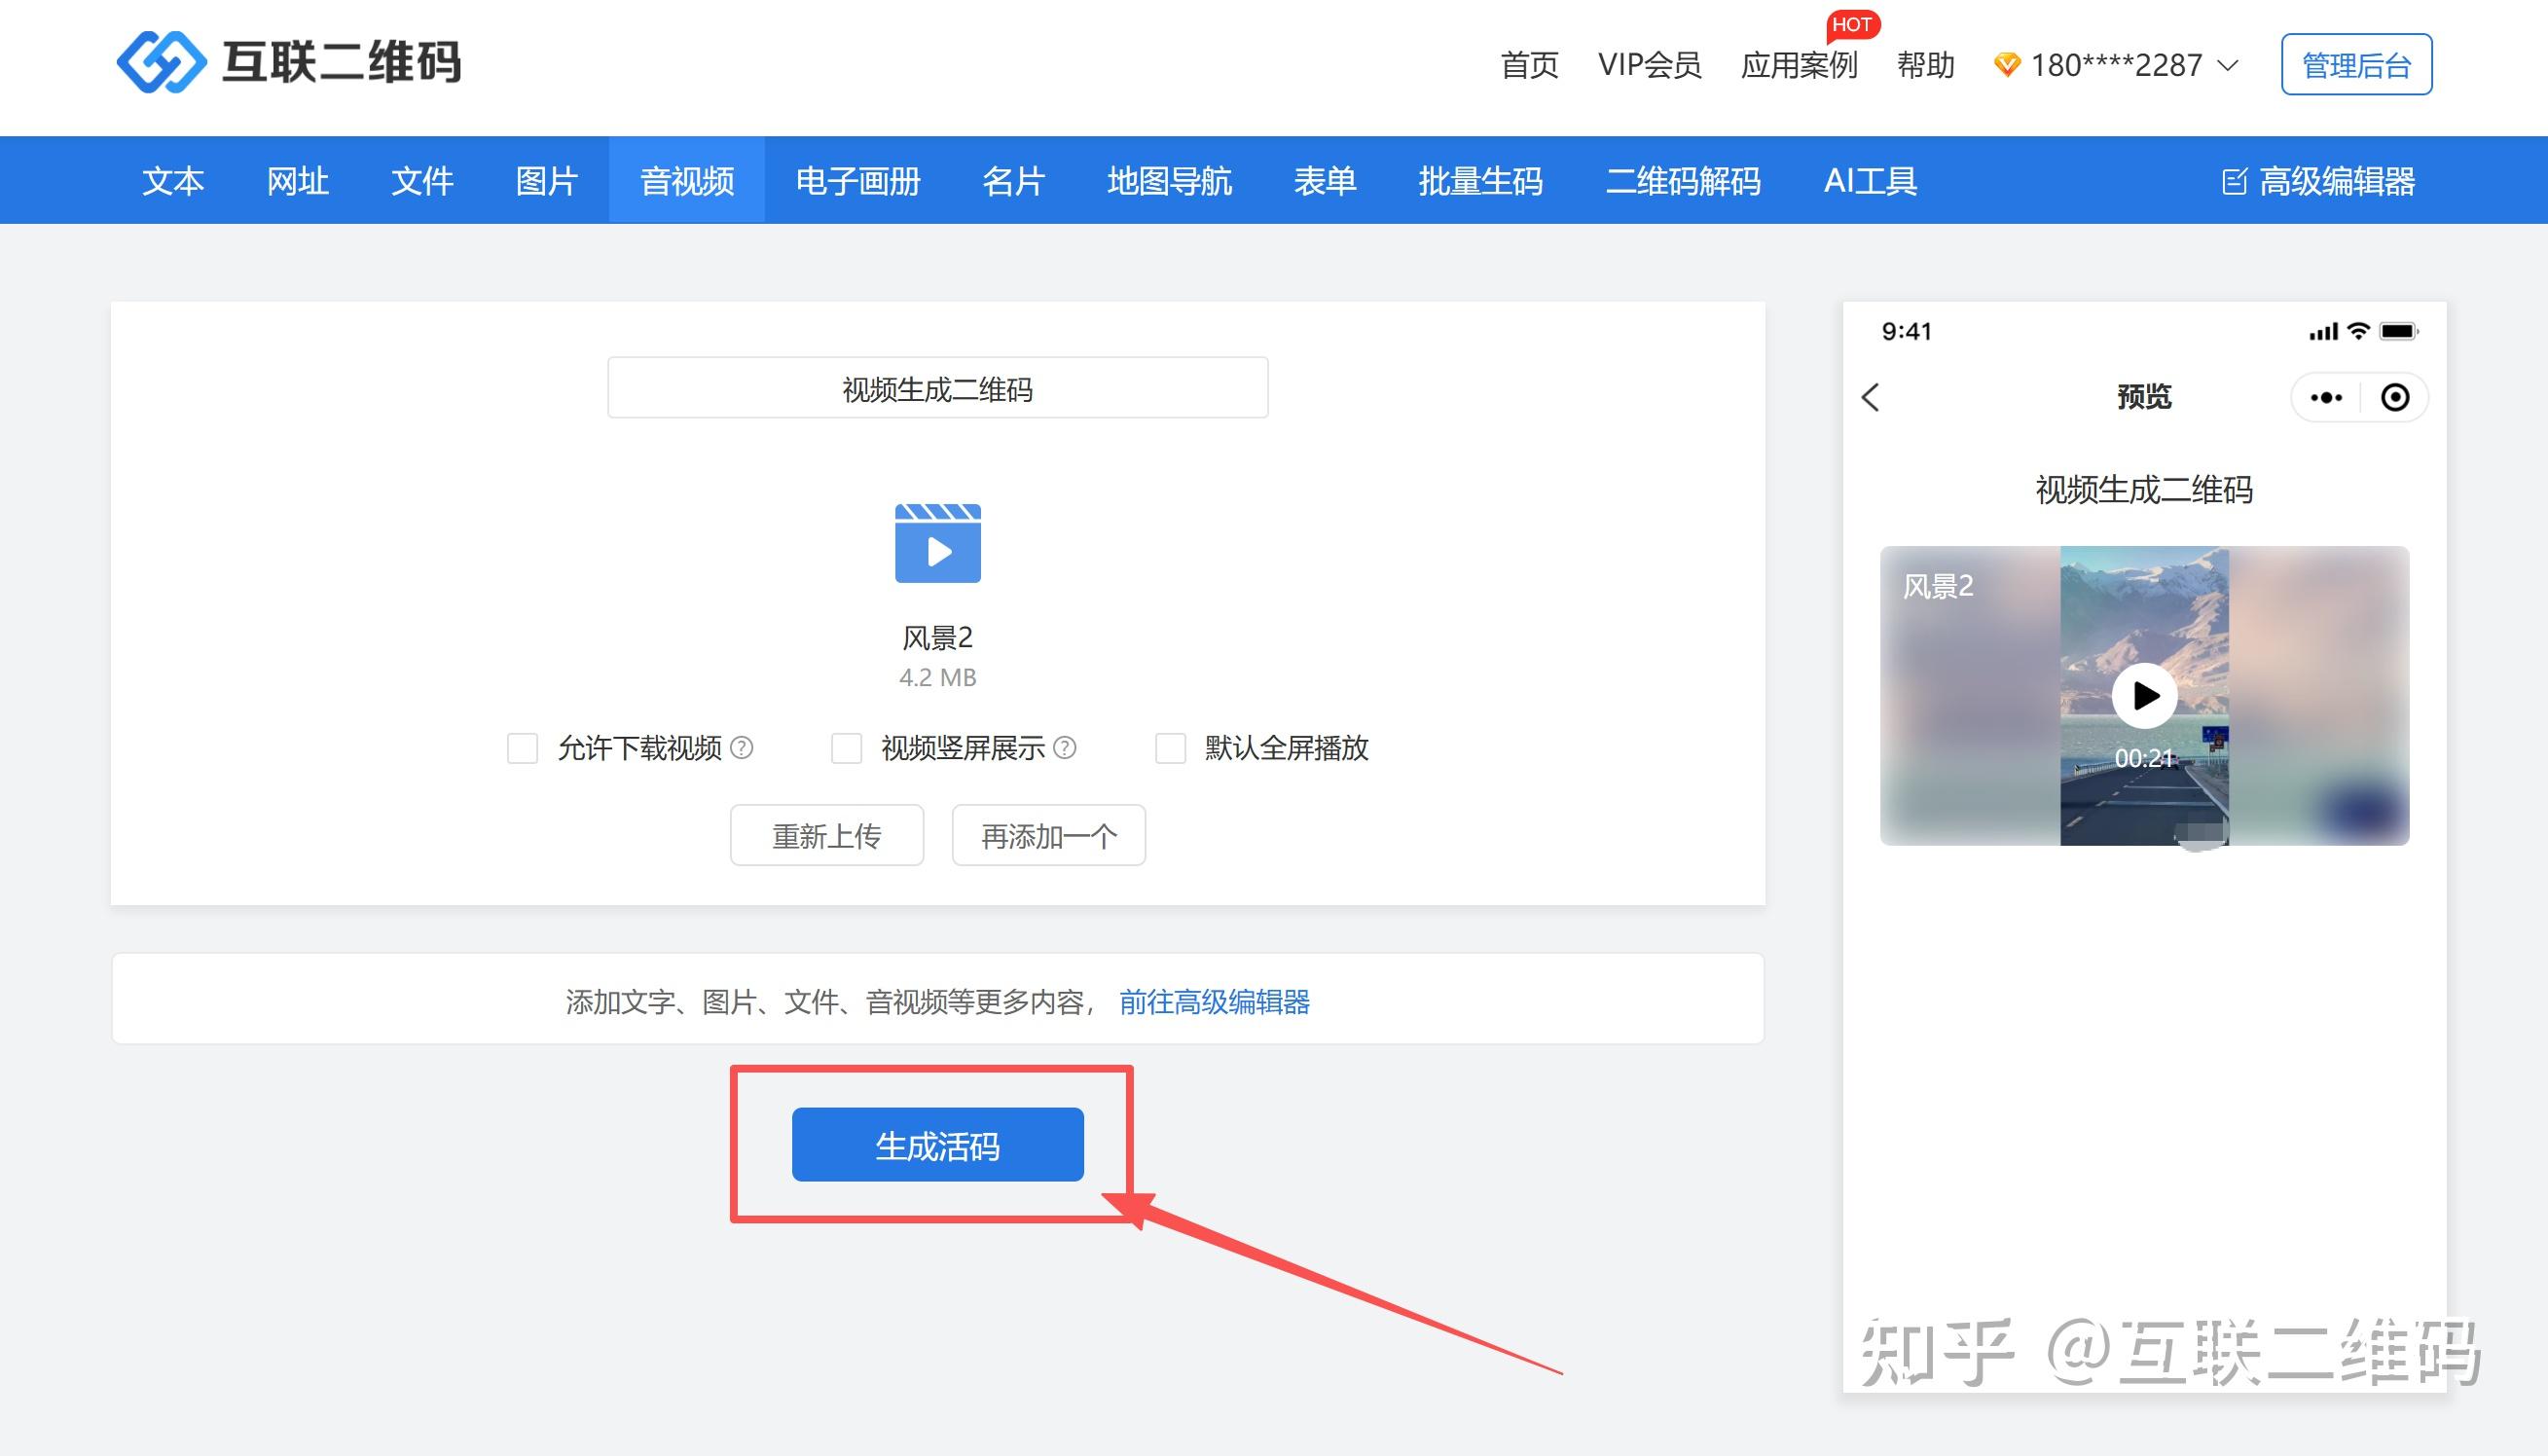Click the 预览 title in phone header
Image resolution: width=2548 pixels, height=1456 pixels.
click(x=2144, y=397)
